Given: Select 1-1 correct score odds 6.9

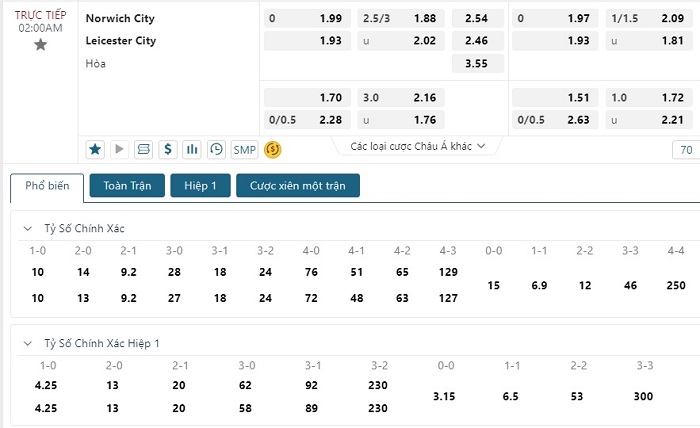Looking at the screenshot, I should [539, 285].
